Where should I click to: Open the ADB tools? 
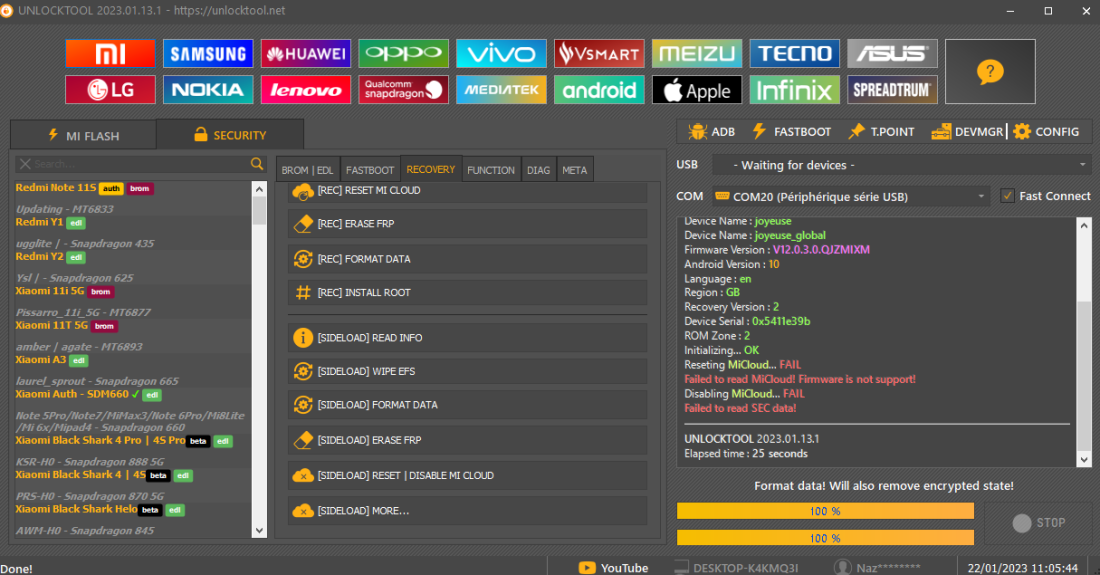pos(711,131)
